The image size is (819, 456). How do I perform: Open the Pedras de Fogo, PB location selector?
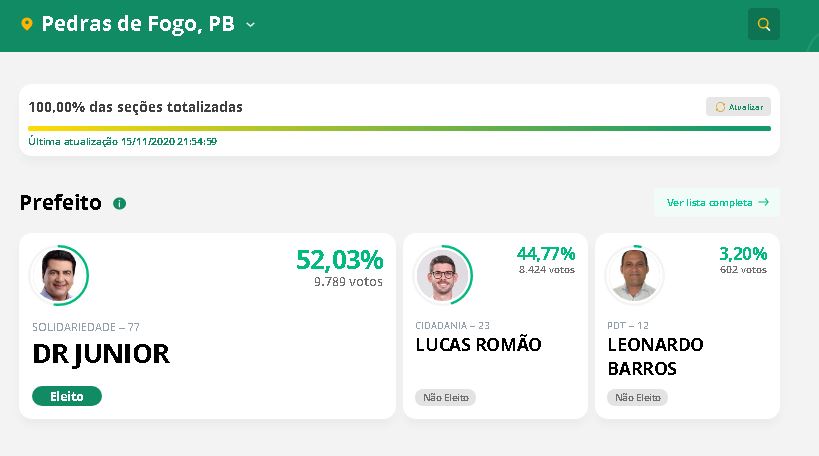pos(138,24)
